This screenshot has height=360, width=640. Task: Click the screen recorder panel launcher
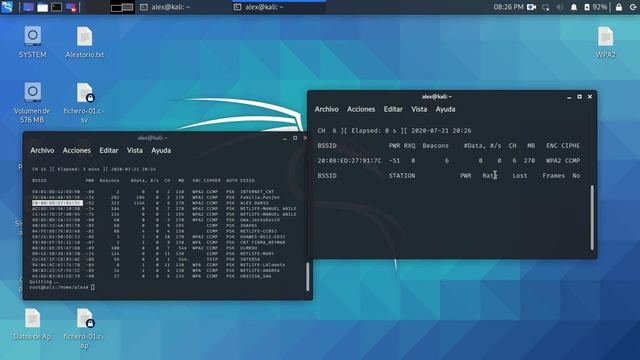(x=71, y=7)
